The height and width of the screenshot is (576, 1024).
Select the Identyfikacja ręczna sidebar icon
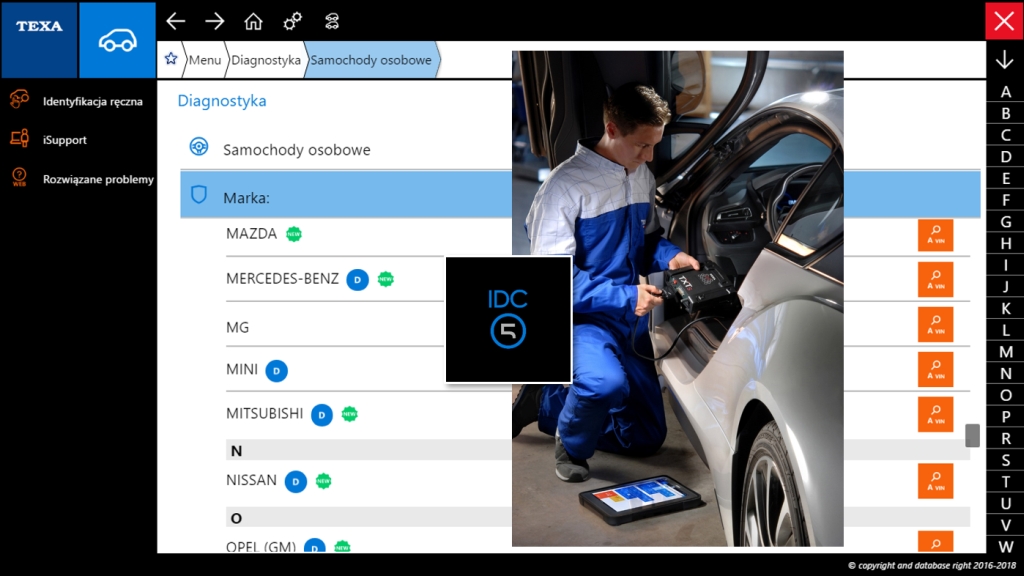pyautogui.click(x=18, y=100)
